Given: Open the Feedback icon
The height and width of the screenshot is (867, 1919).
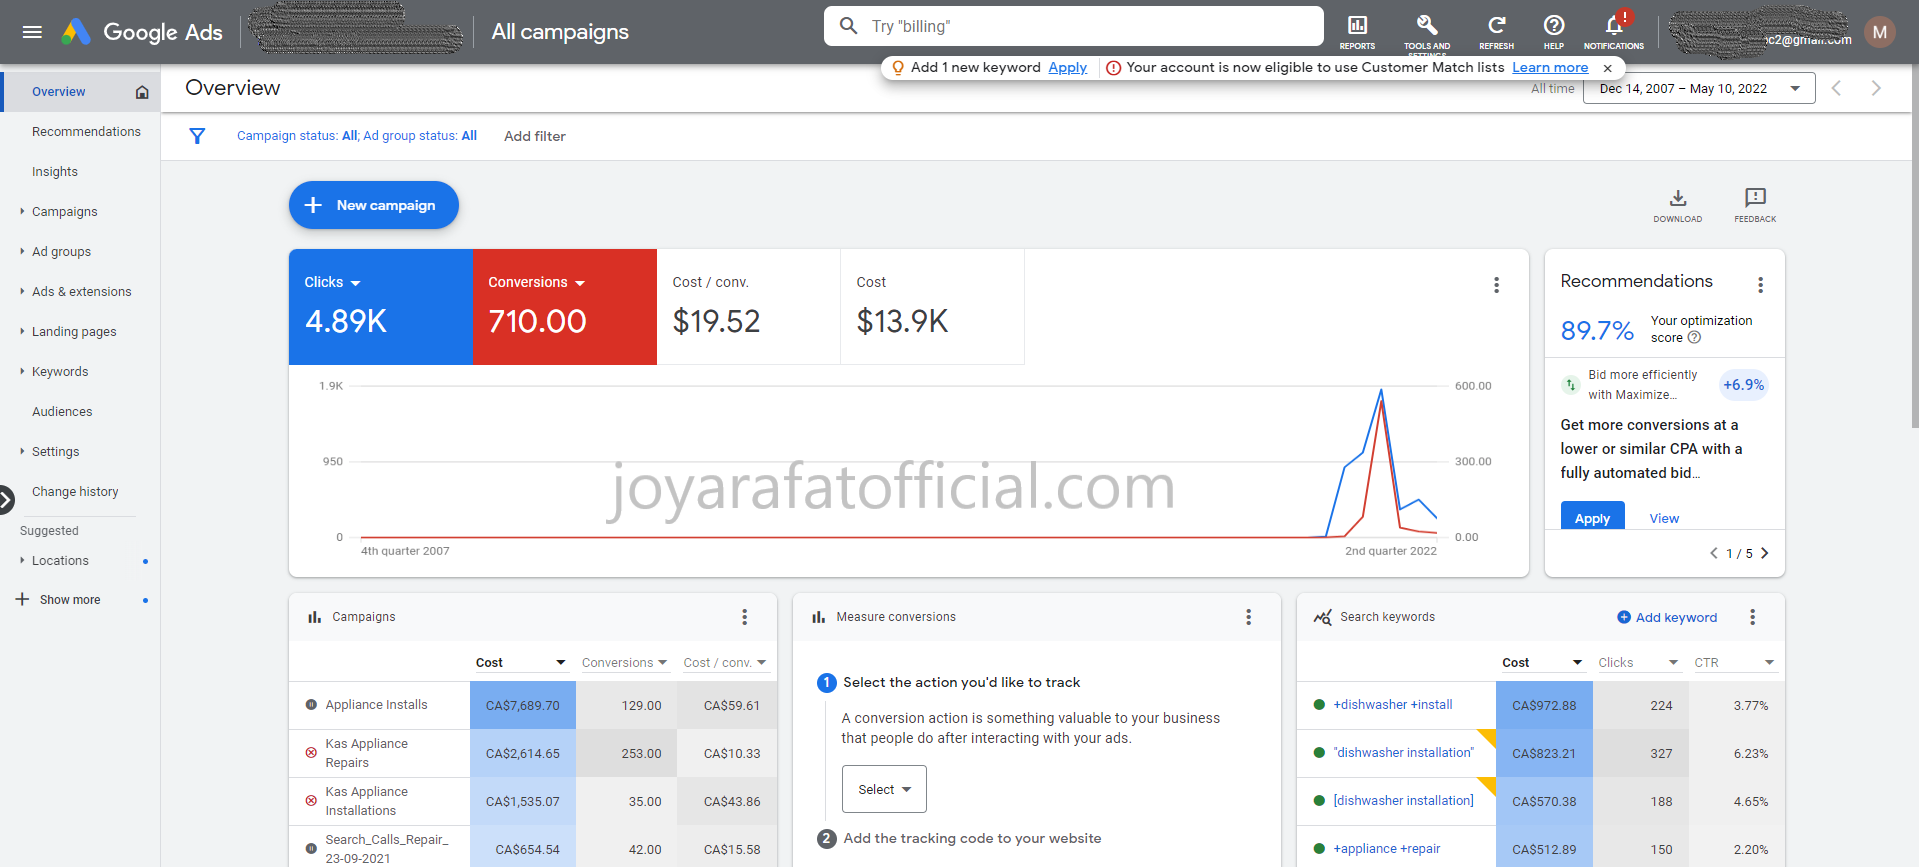Looking at the screenshot, I should [1755, 205].
